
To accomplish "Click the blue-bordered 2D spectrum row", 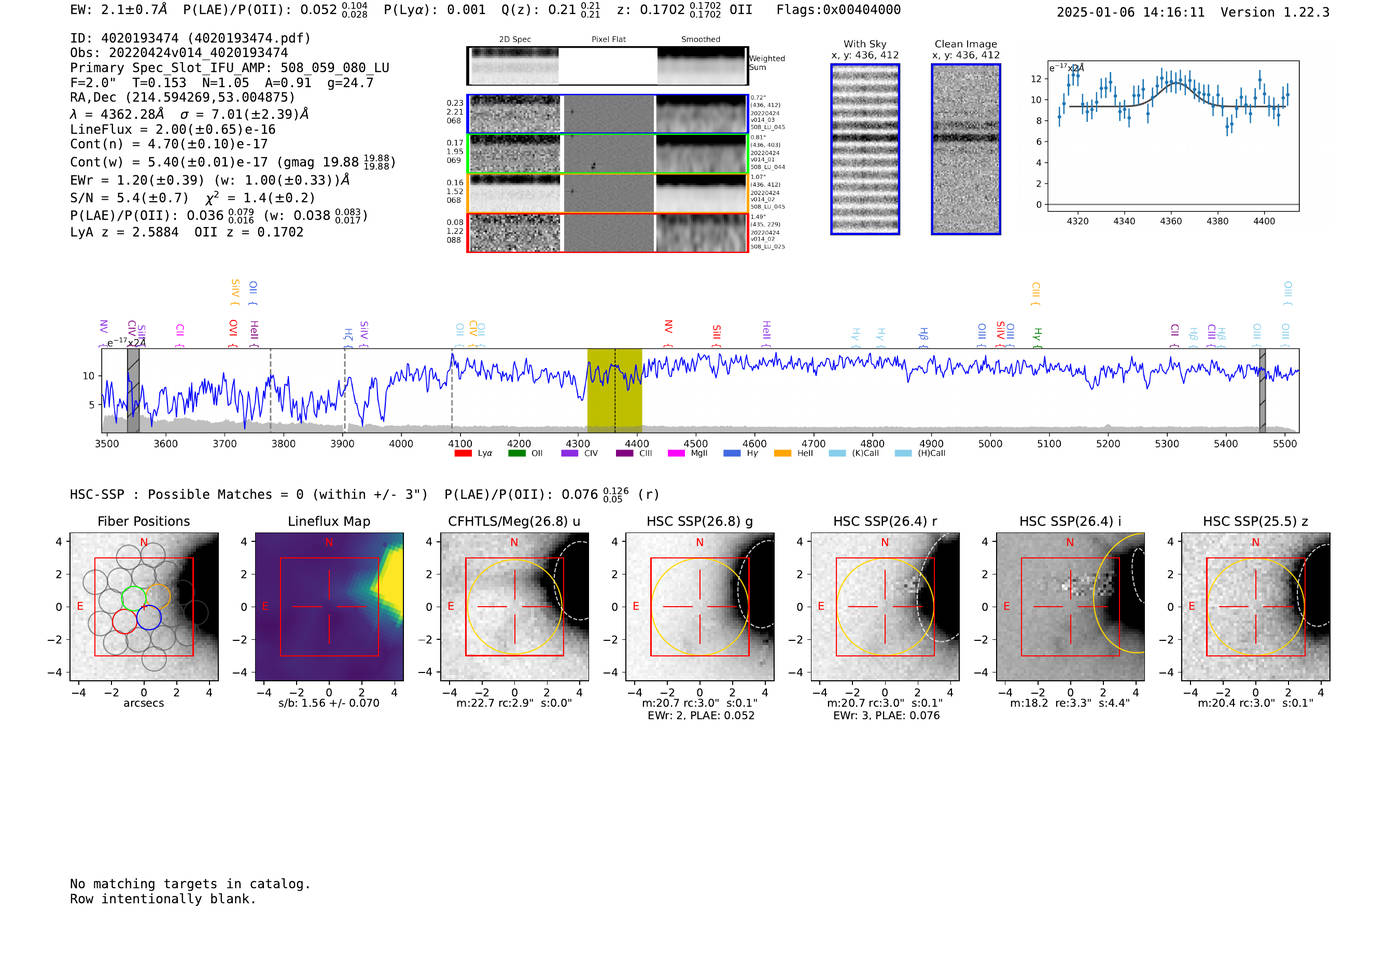I will (x=607, y=114).
